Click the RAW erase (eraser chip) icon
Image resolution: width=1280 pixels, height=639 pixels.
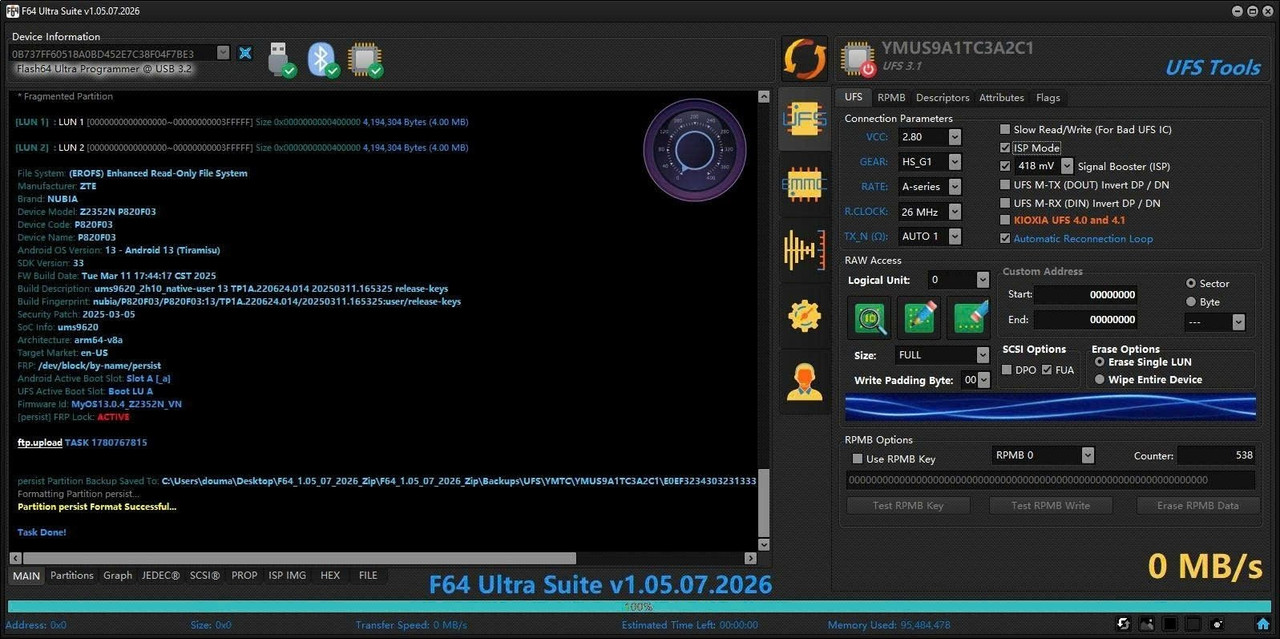(968, 317)
